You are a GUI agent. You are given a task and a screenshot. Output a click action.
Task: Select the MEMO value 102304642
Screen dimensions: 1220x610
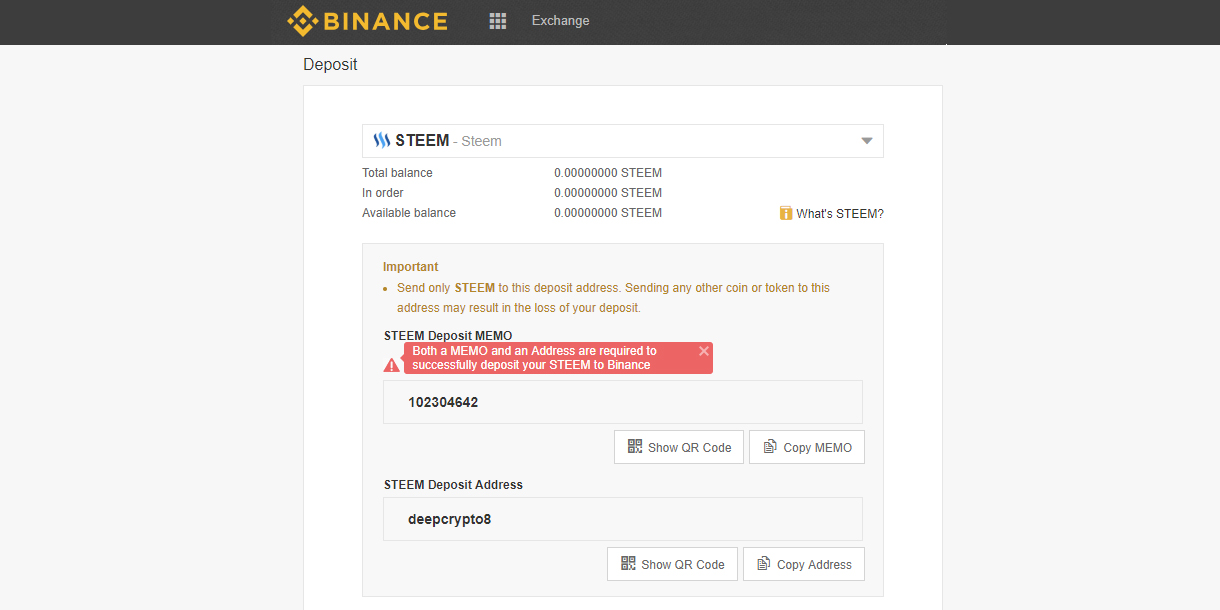click(x=443, y=402)
